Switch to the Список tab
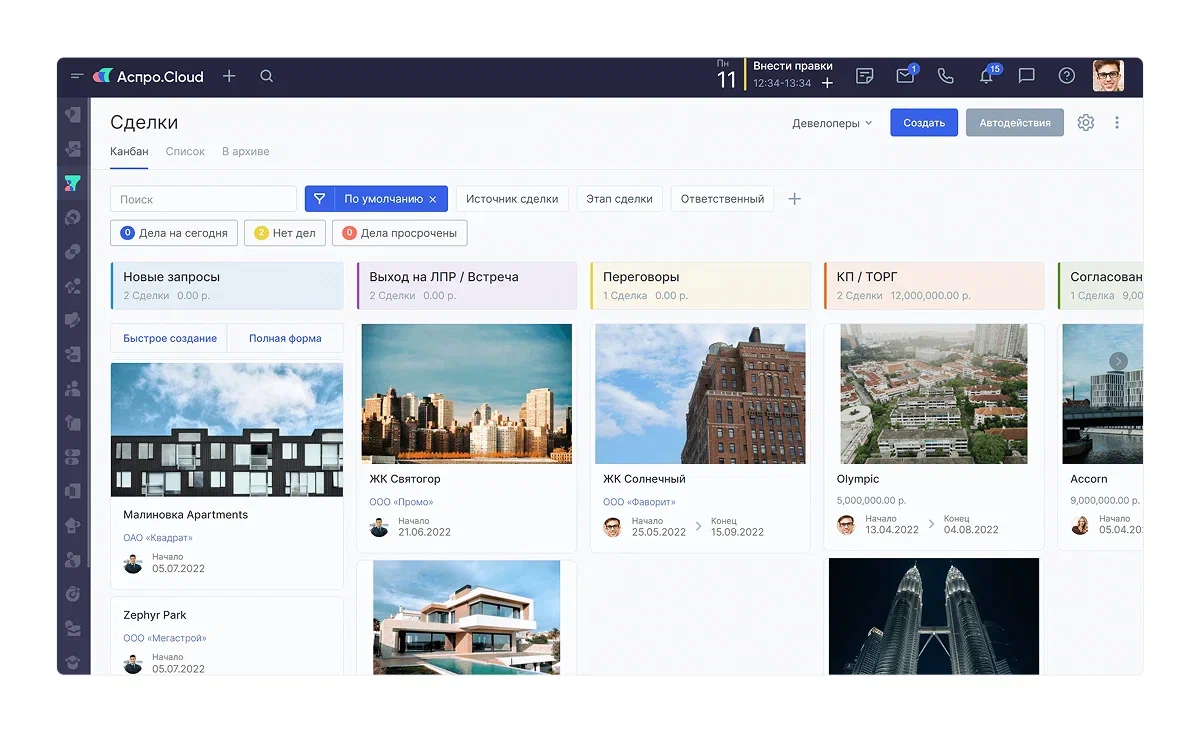This screenshot has height=732, width=1200. (185, 152)
